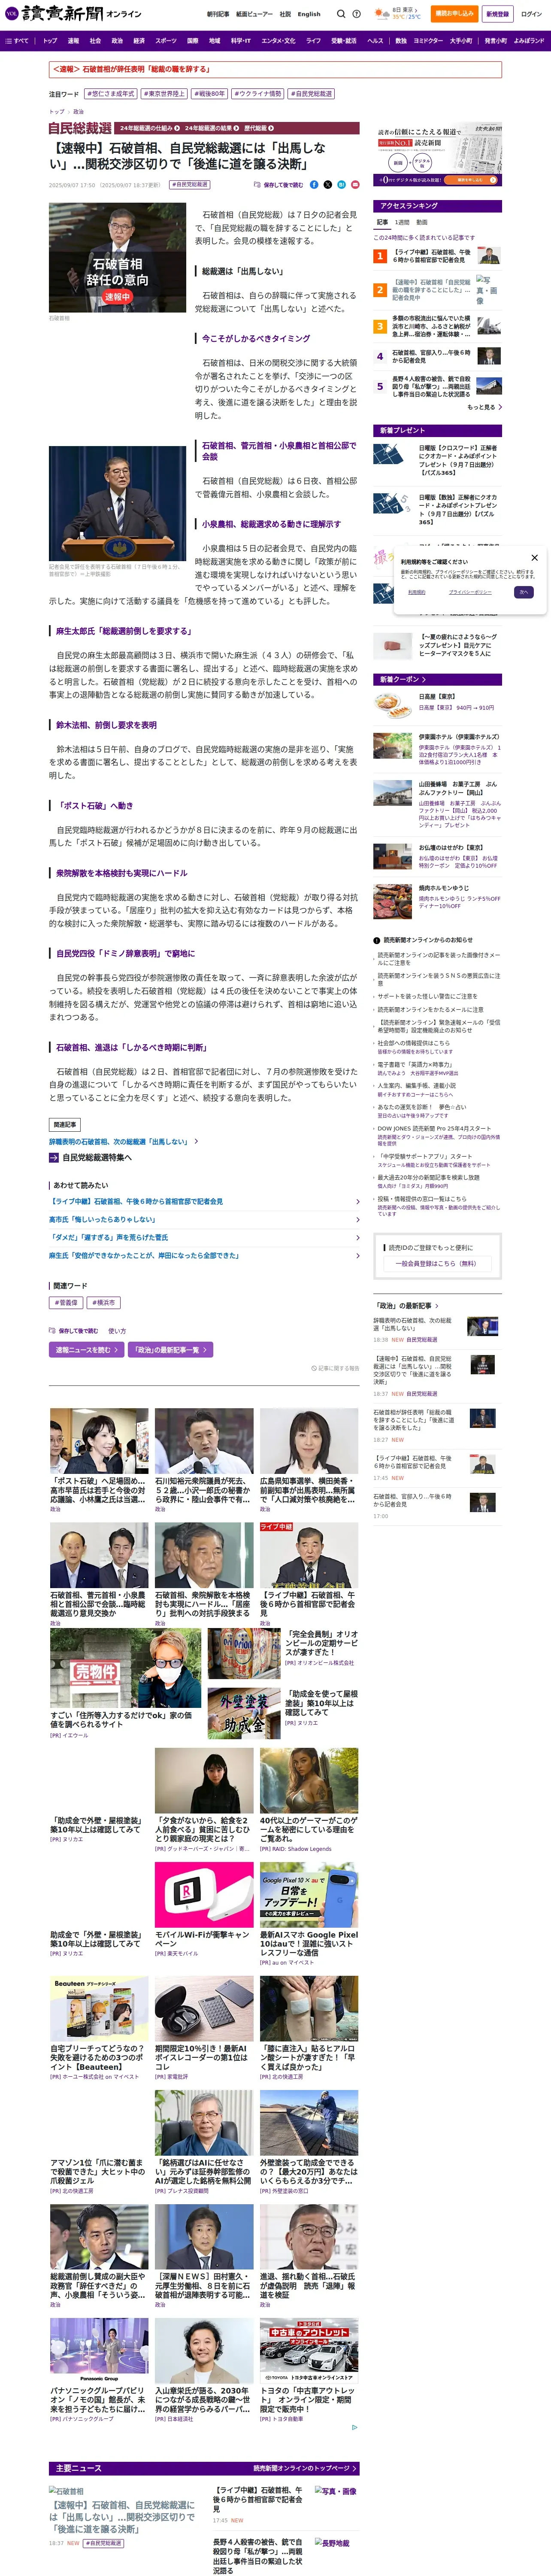The height and width of the screenshot is (2576, 551).
Task: Close the 利用規約 confirmation popup
Action: [534, 558]
